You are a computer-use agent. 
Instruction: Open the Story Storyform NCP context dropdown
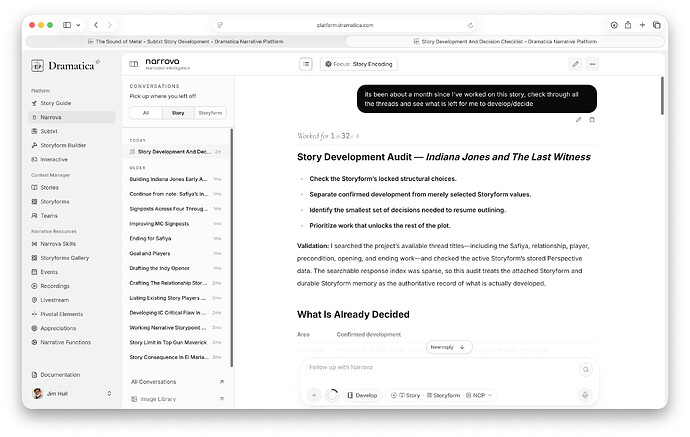[x=442, y=395]
